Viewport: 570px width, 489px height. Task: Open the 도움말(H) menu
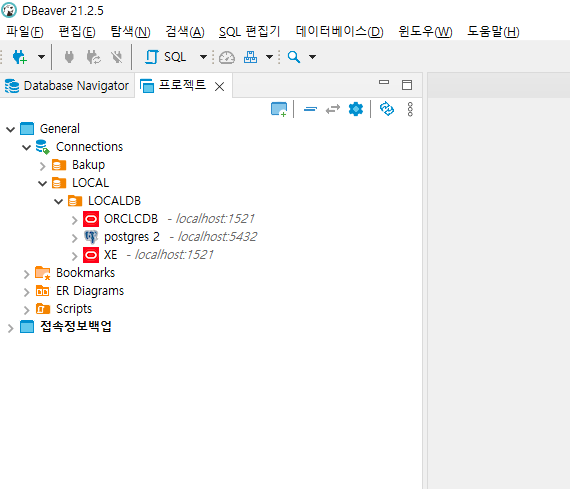pyautogui.click(x=493, y=32)
